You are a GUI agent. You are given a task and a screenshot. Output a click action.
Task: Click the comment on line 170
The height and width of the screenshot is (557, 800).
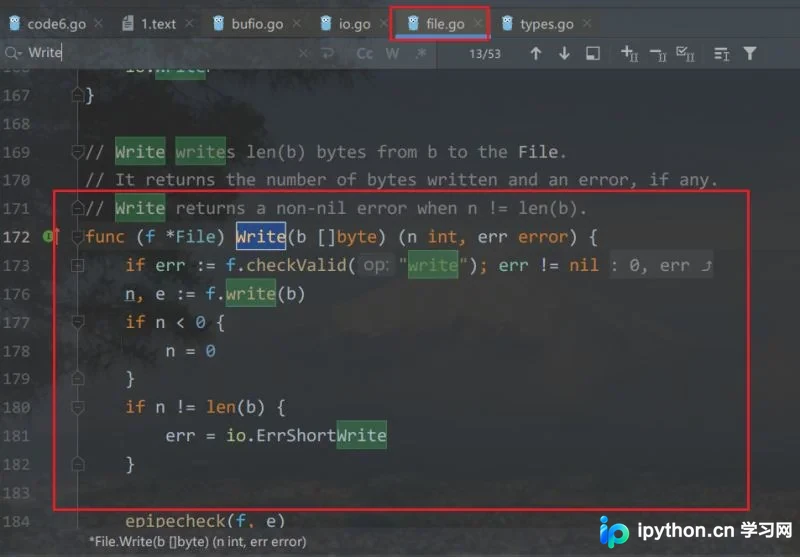point(402,180)
